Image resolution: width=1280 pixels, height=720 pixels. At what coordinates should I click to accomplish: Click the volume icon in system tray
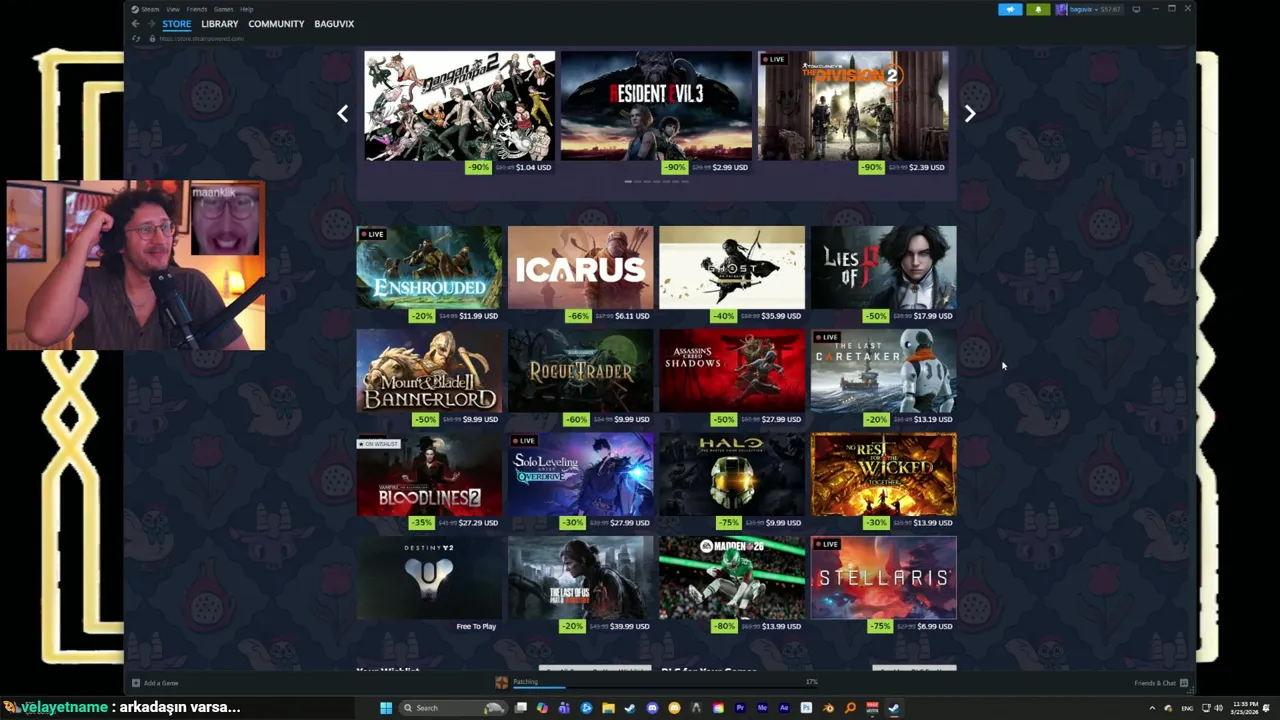[1218, 708]
